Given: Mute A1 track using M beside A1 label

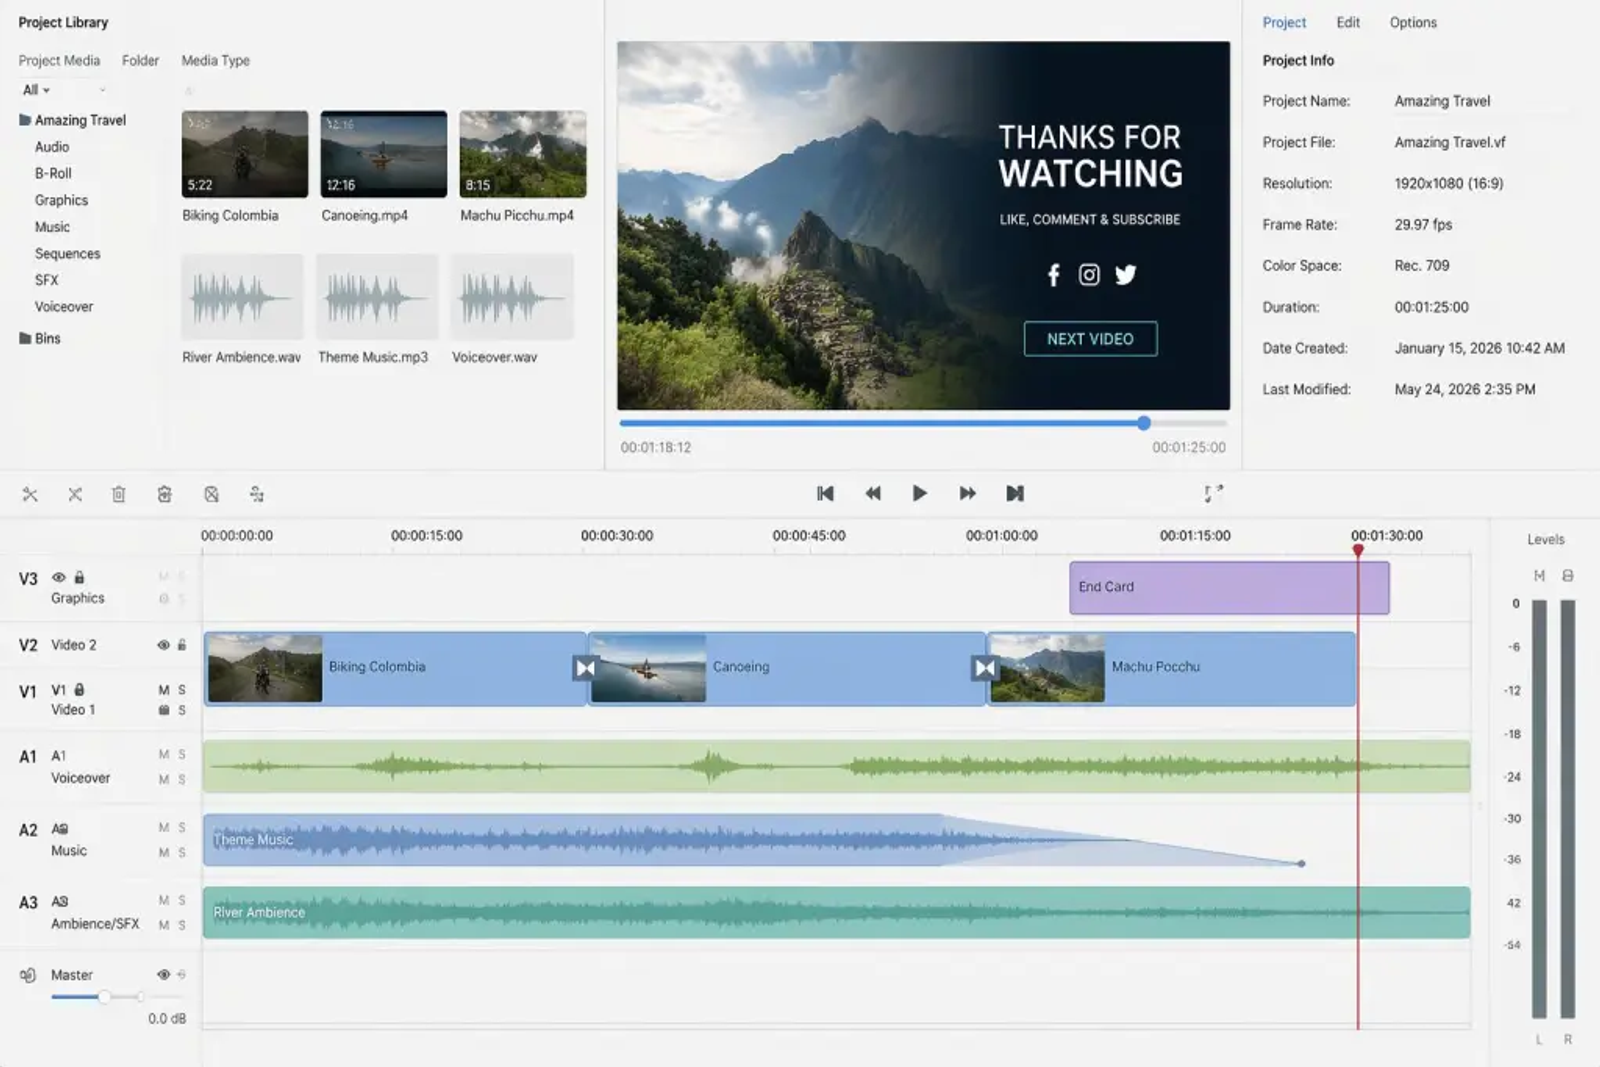Looking at the screenshot, I should click(164, 755).
